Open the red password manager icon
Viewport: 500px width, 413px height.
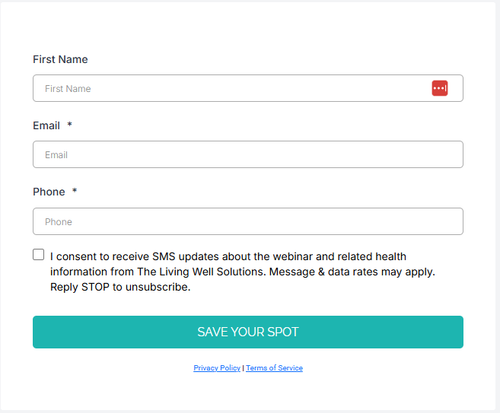point(440,88)
